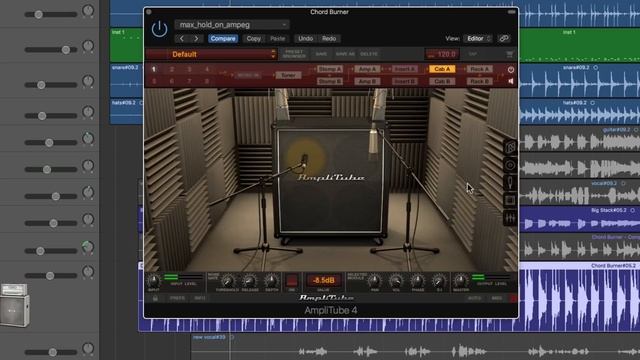Click the TAP tempo button

pyautogui.click(x=473, y=54)
